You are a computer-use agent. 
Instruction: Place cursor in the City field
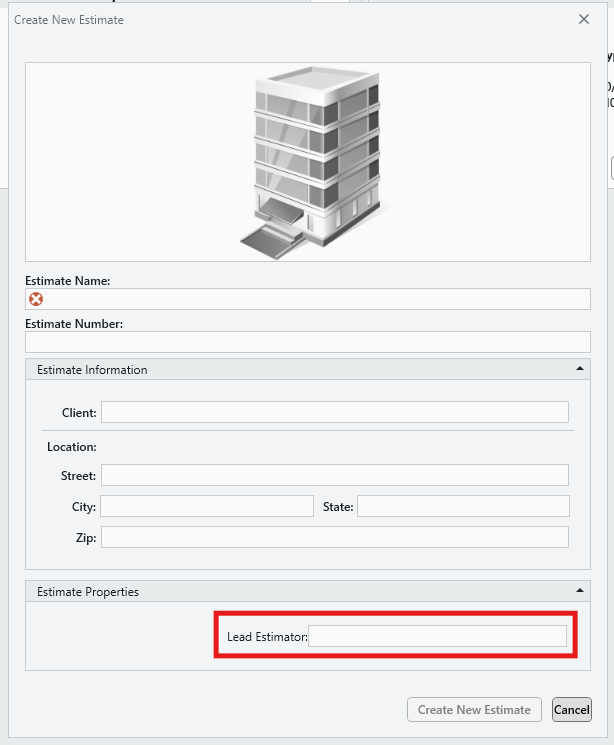click(206, 507)
